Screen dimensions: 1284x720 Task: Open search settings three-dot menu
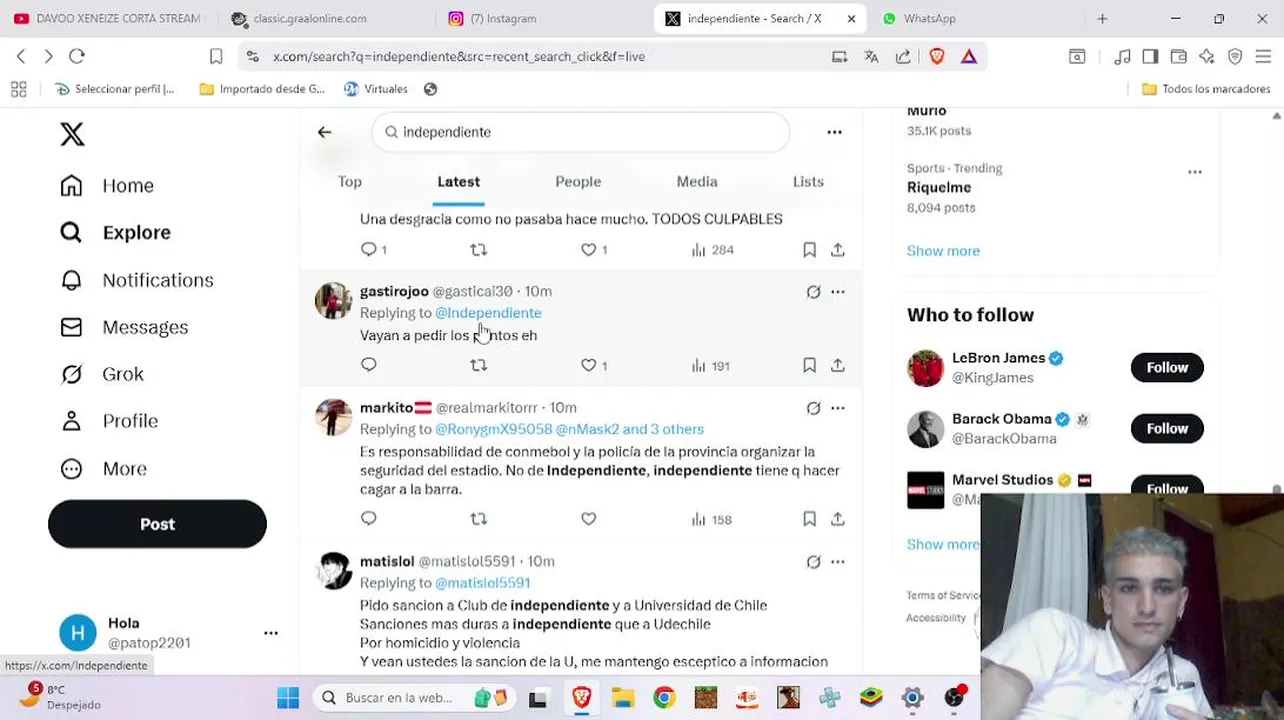click(834, 132)
